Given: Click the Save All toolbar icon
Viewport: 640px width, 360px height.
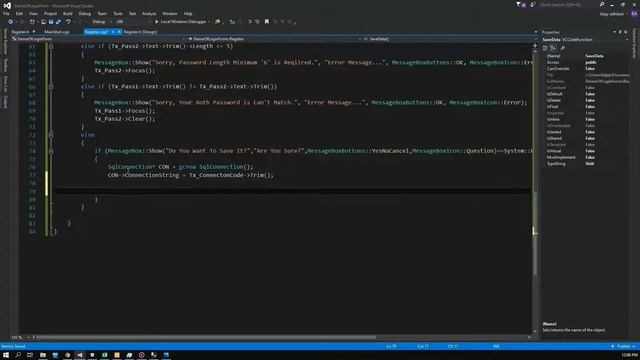Looking at the screenshot, I should coord(58,22).
